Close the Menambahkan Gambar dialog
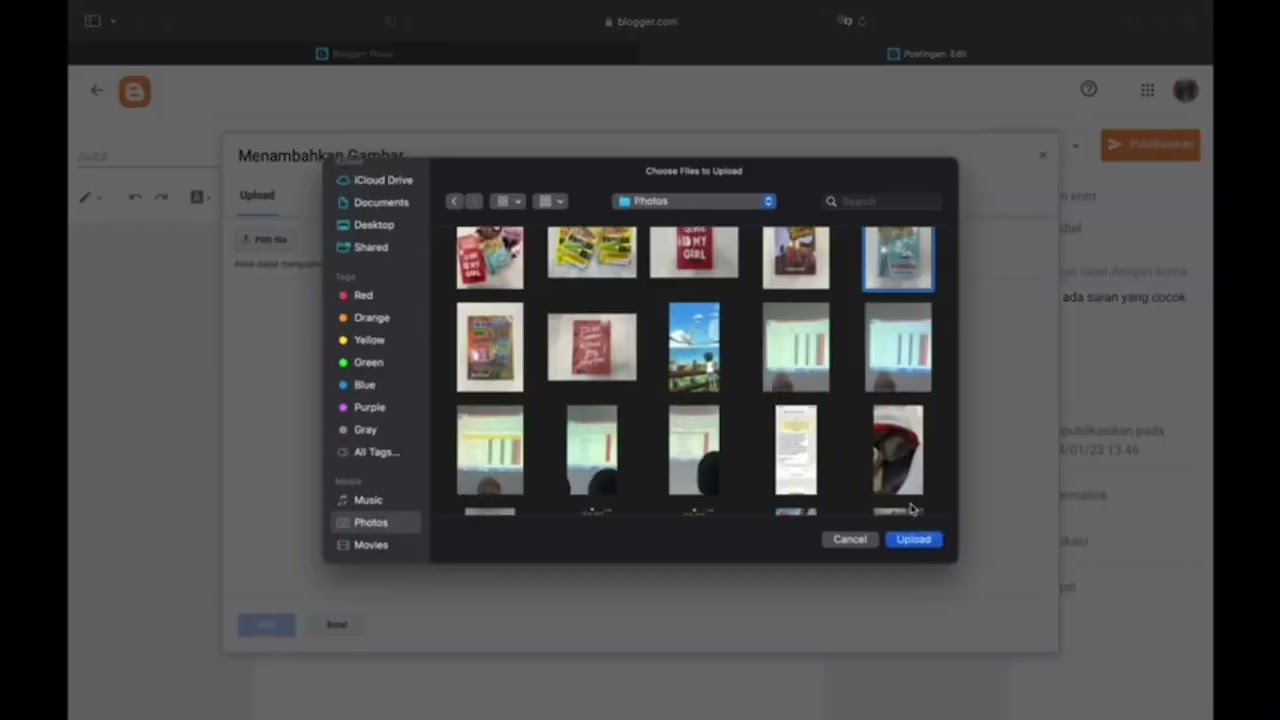The height and width of the screenshot is (720, 1280). pos(1043,155)
